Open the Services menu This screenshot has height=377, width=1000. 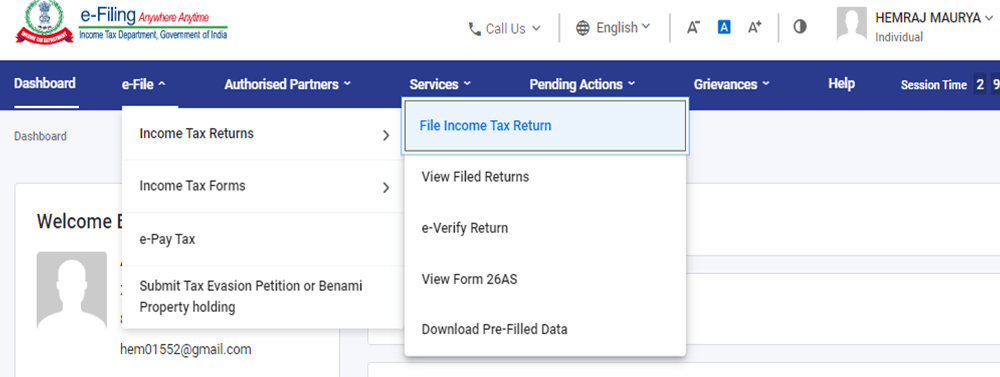point(440,84)
